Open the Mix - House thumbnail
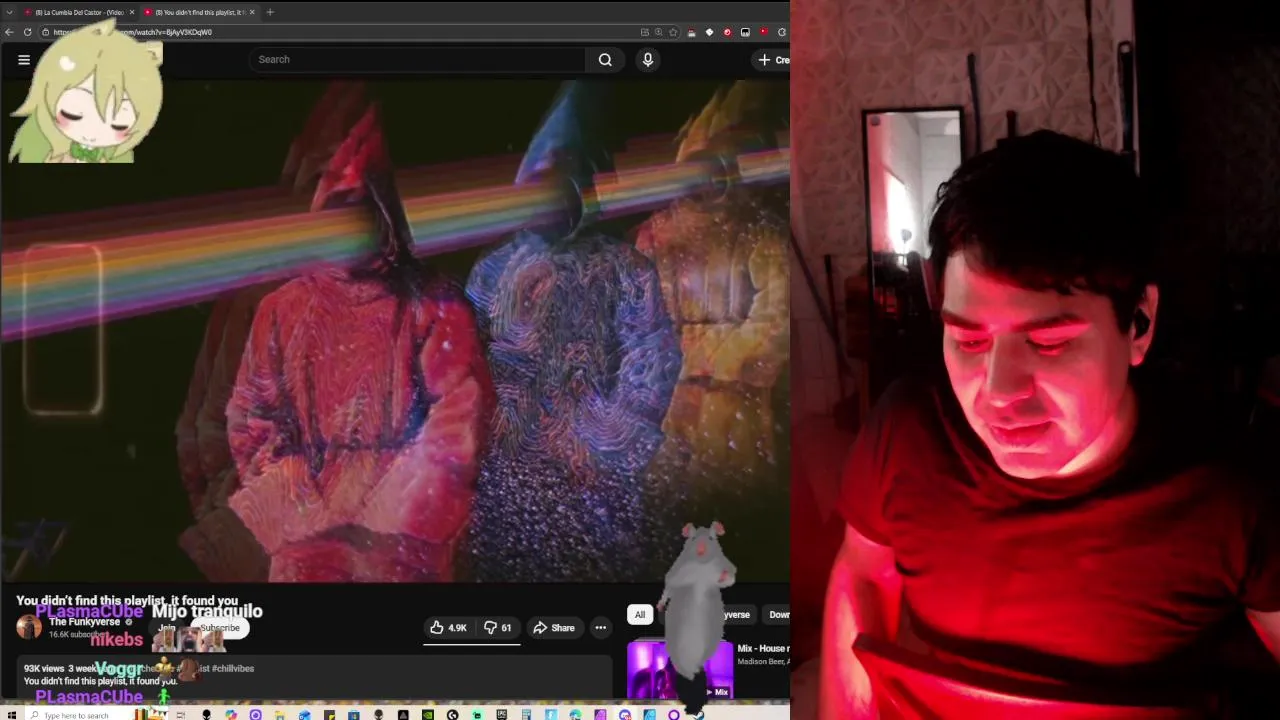Image resolution: width=1280 pixels, height=720 pixels. pyautogui.click(x=680, y=670)
